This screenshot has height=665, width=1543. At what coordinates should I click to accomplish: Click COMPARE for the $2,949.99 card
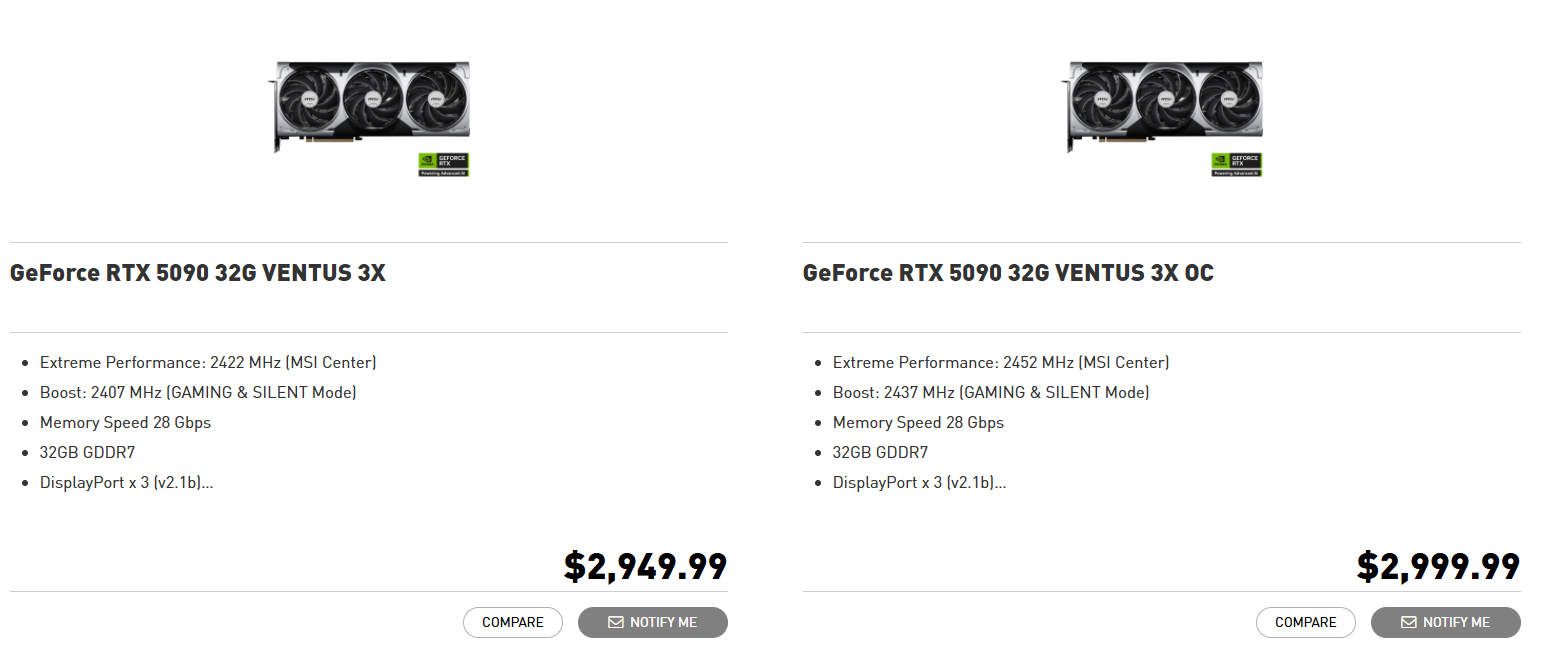(x=513, y=622)
